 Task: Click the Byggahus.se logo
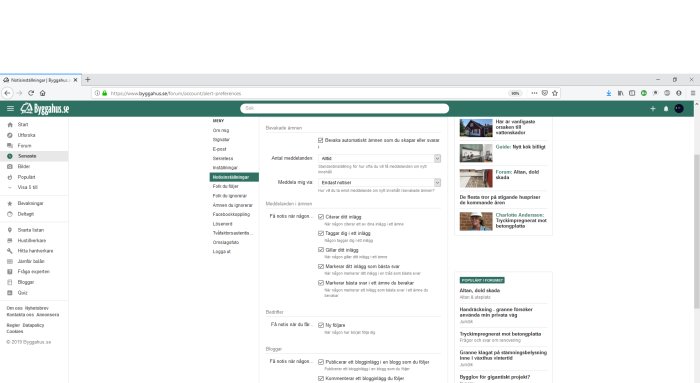coord(45,108)
